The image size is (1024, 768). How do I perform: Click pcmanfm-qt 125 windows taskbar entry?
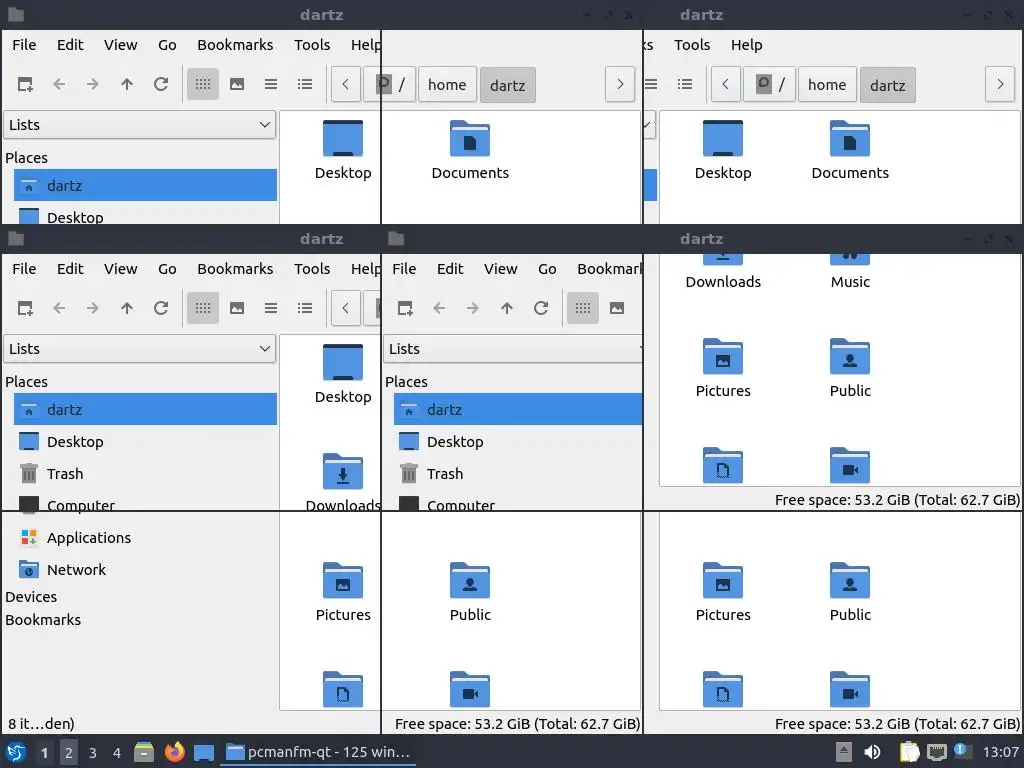click(x=318, y=752)
